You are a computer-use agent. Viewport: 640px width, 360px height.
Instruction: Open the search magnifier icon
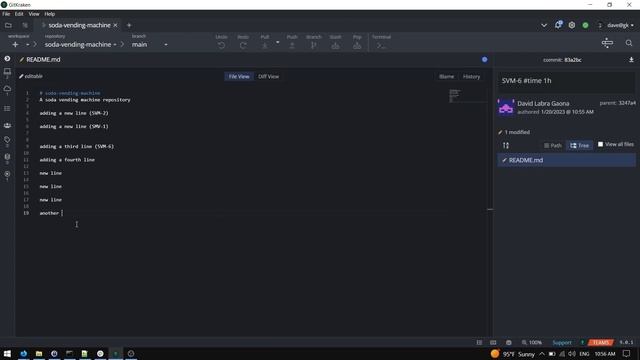pos(629,43)
